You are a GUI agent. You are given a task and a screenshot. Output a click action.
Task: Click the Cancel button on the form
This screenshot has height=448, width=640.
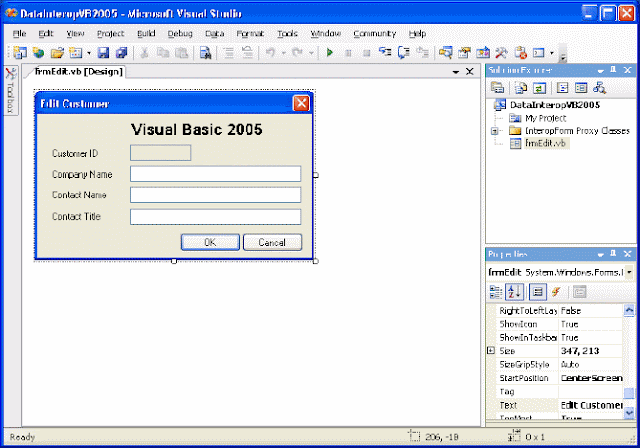coord(272,242)
